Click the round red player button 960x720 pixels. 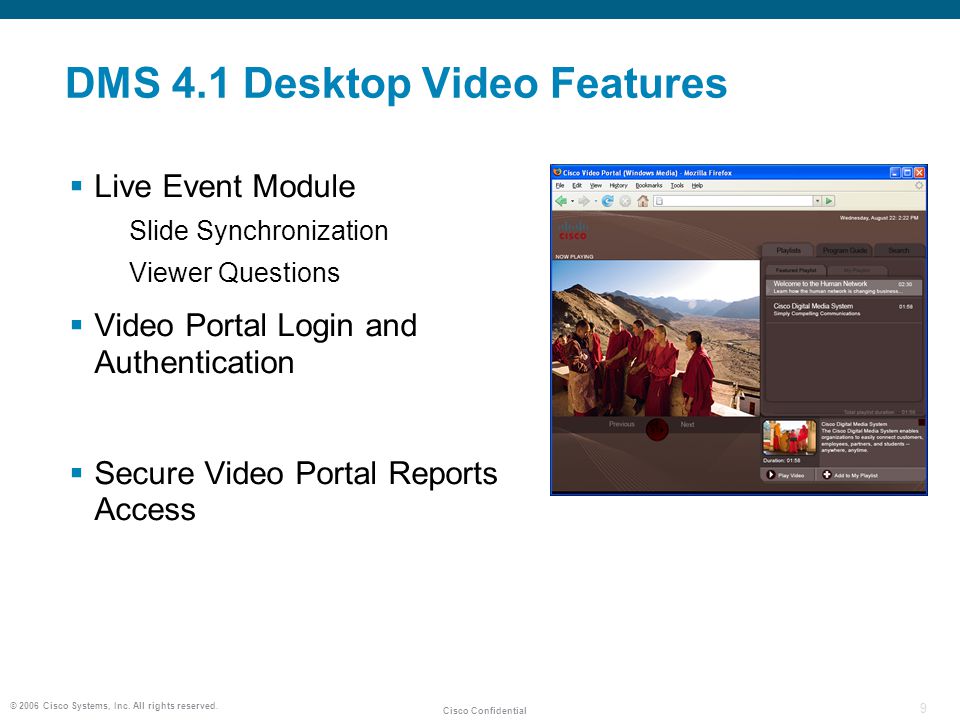657,429
